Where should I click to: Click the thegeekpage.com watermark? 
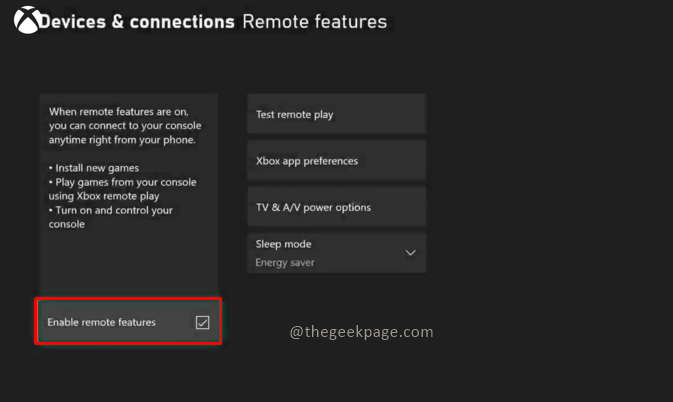(361, 332)
